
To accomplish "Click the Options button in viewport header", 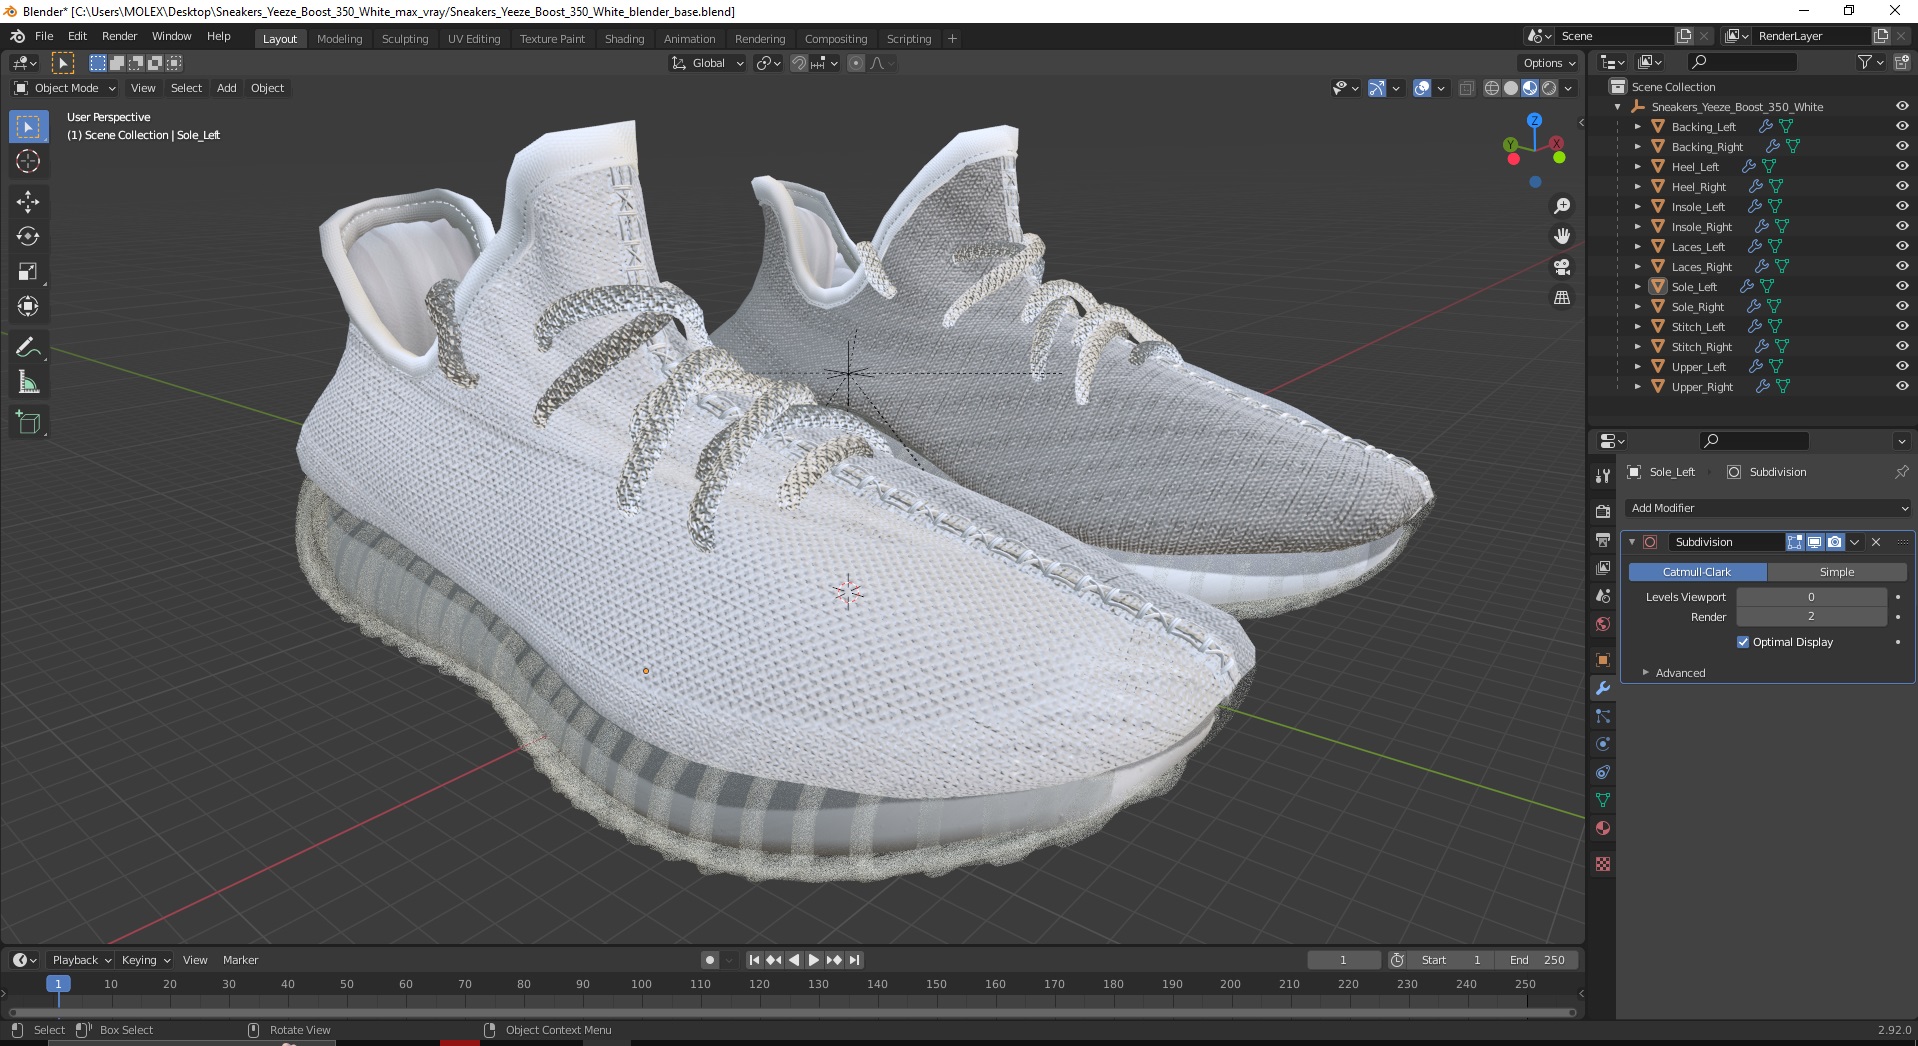I will click(x=1549, y=63).
